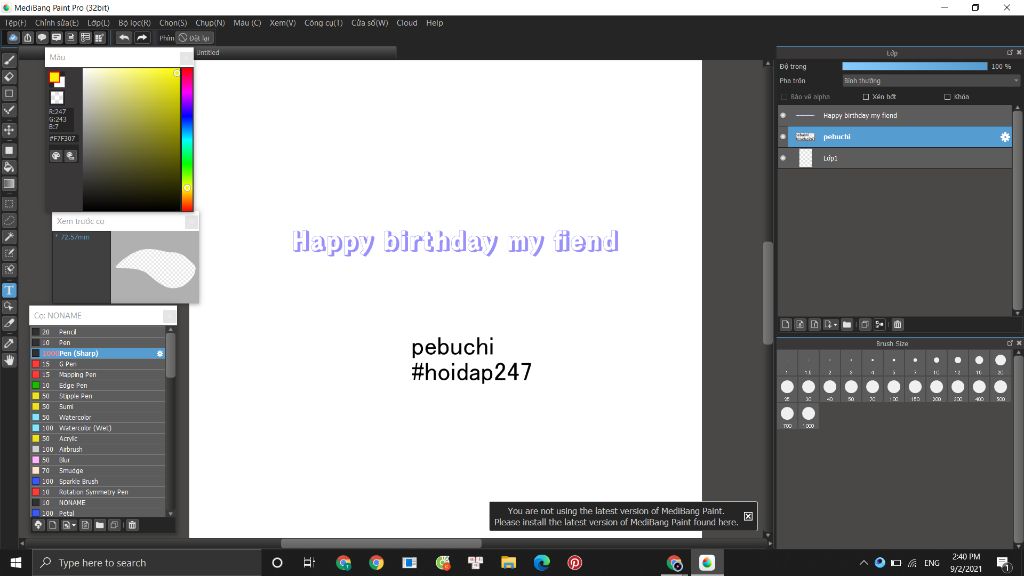Select the Lasso selection tool
Image resolution: width=1024 pixels, height=576 pixels.
coord(9,221)
